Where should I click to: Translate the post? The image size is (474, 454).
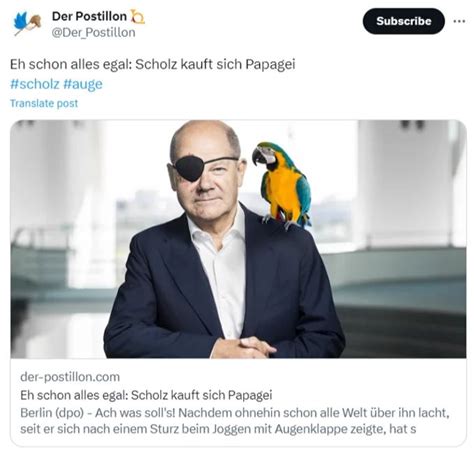[44, 103]
